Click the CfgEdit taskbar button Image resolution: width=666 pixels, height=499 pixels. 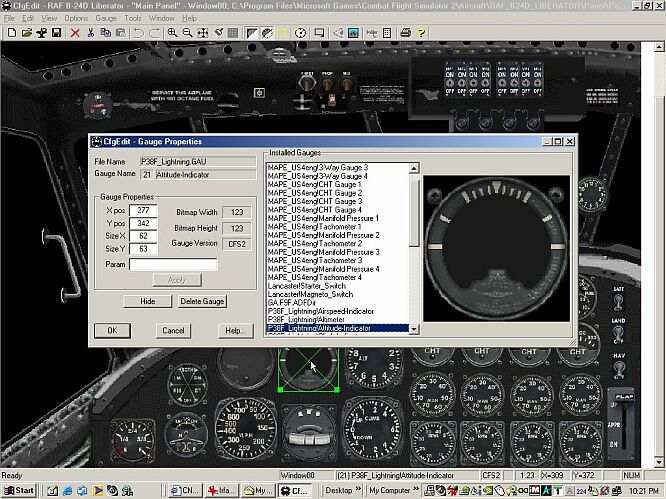click(x=296, y=491)
